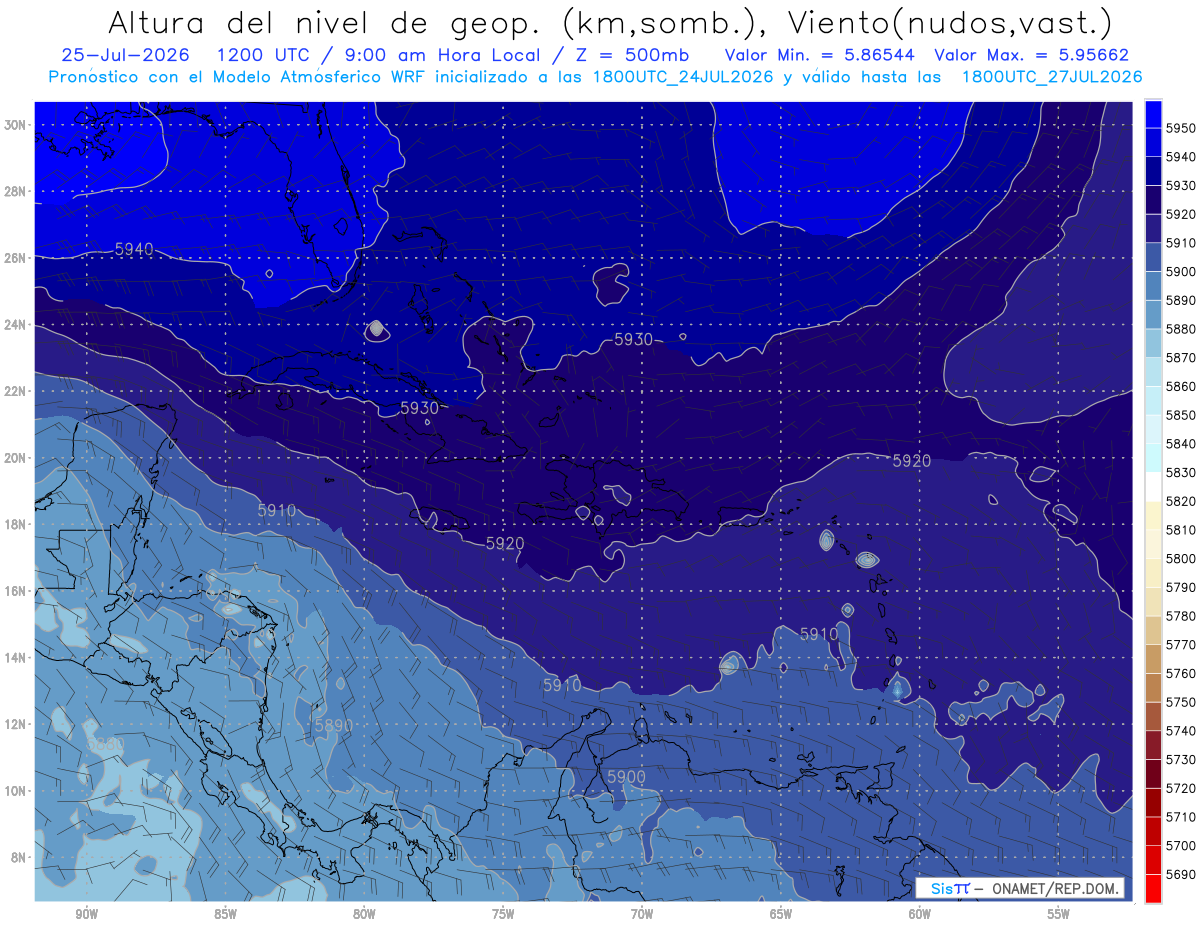Click the '65W' longitude axis label

click(x=781, y=914)
